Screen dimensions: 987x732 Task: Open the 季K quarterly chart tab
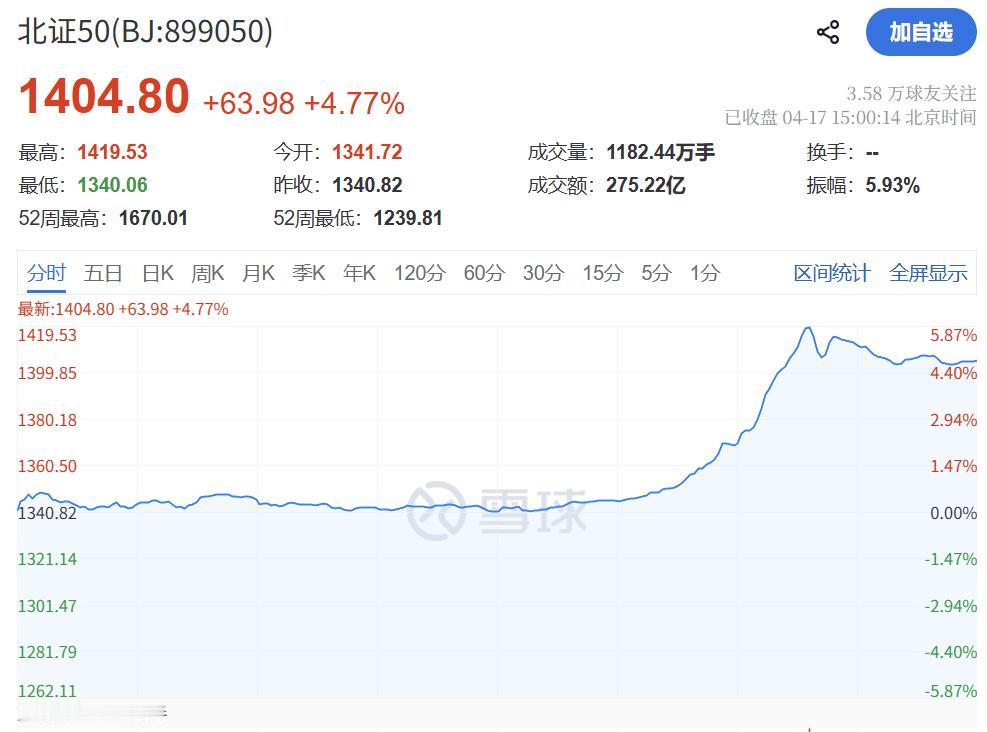tap(309, 272)
